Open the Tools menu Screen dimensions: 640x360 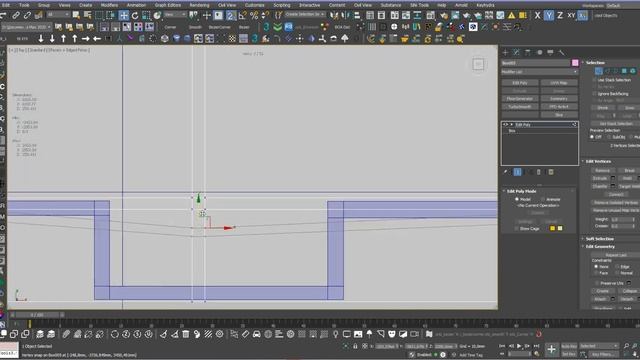click(24, 5)
